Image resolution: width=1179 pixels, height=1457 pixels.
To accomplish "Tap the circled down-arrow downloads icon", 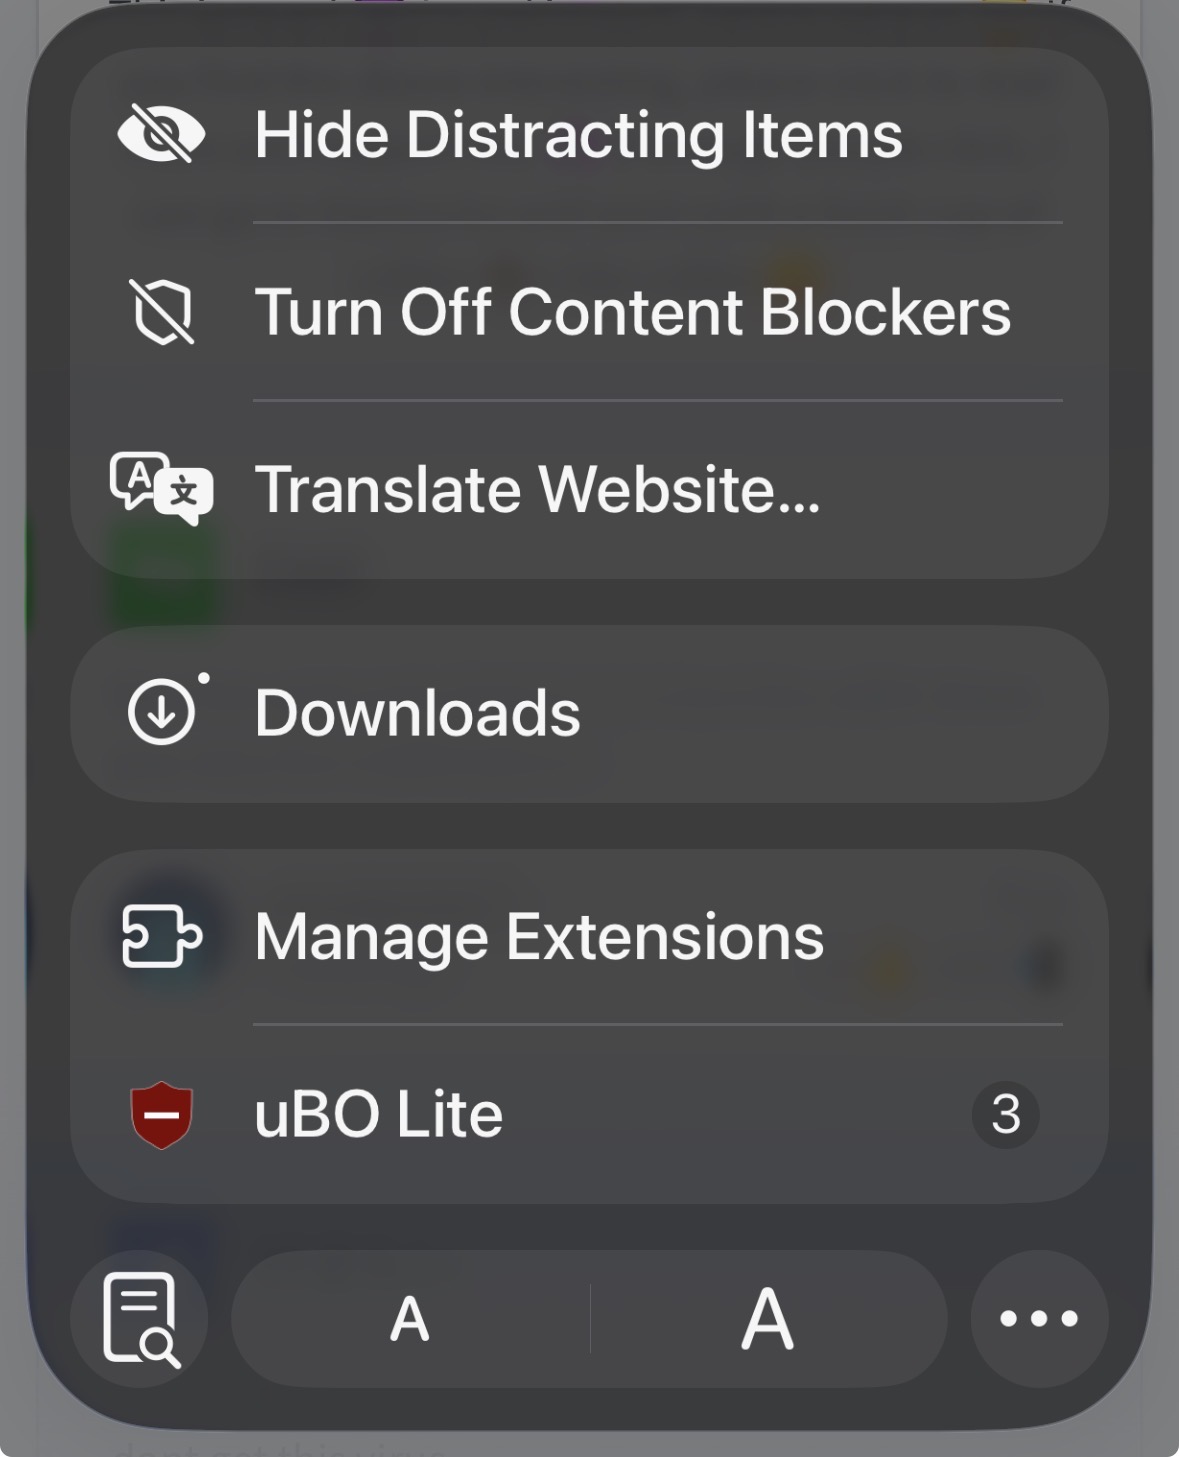I will [161, 712].
